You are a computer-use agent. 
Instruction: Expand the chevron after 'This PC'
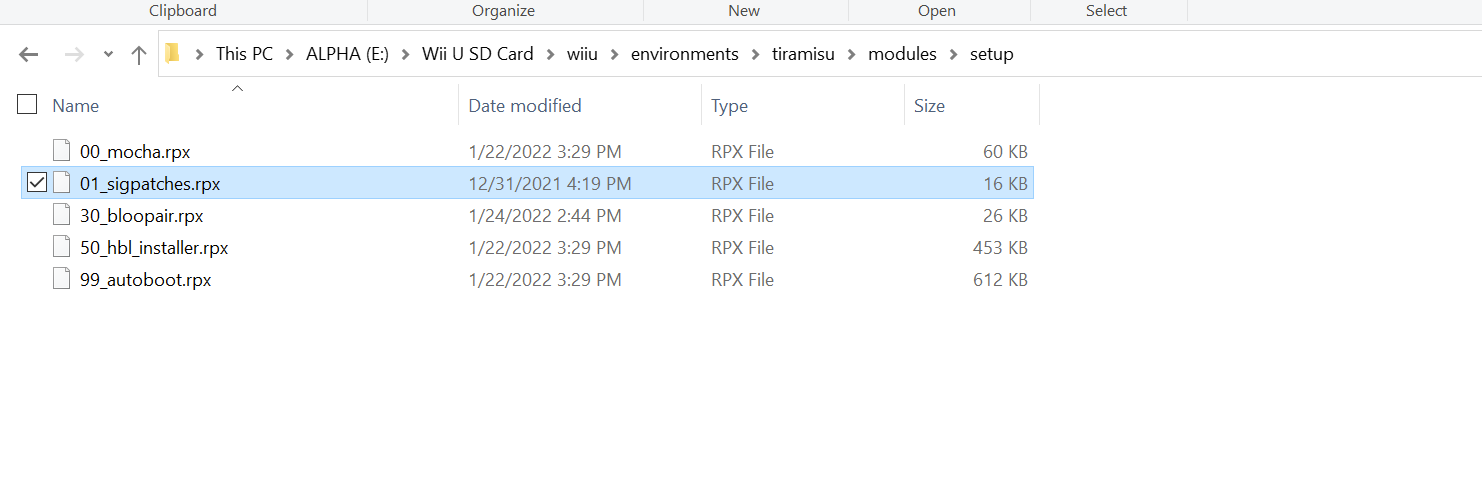pos(289,54)
